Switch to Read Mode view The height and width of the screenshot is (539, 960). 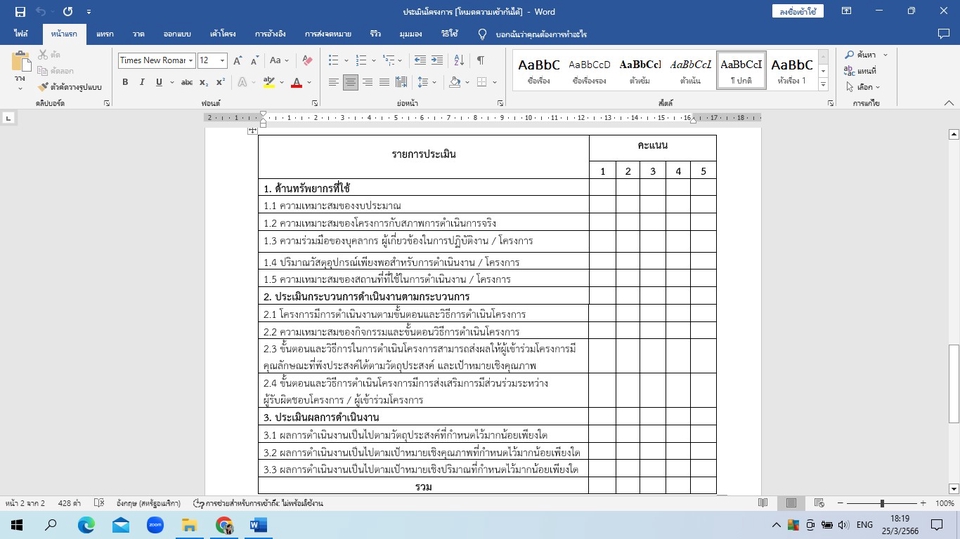(763, 503)
